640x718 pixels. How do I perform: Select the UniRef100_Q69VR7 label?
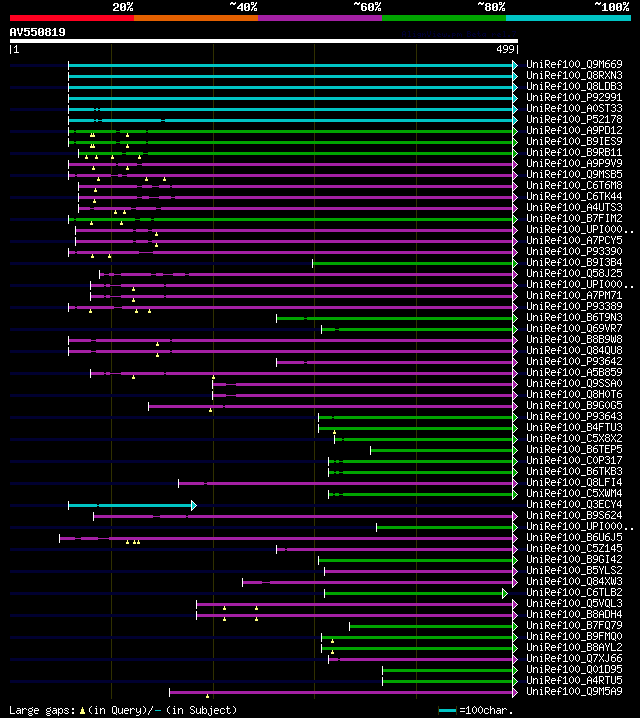574,328
